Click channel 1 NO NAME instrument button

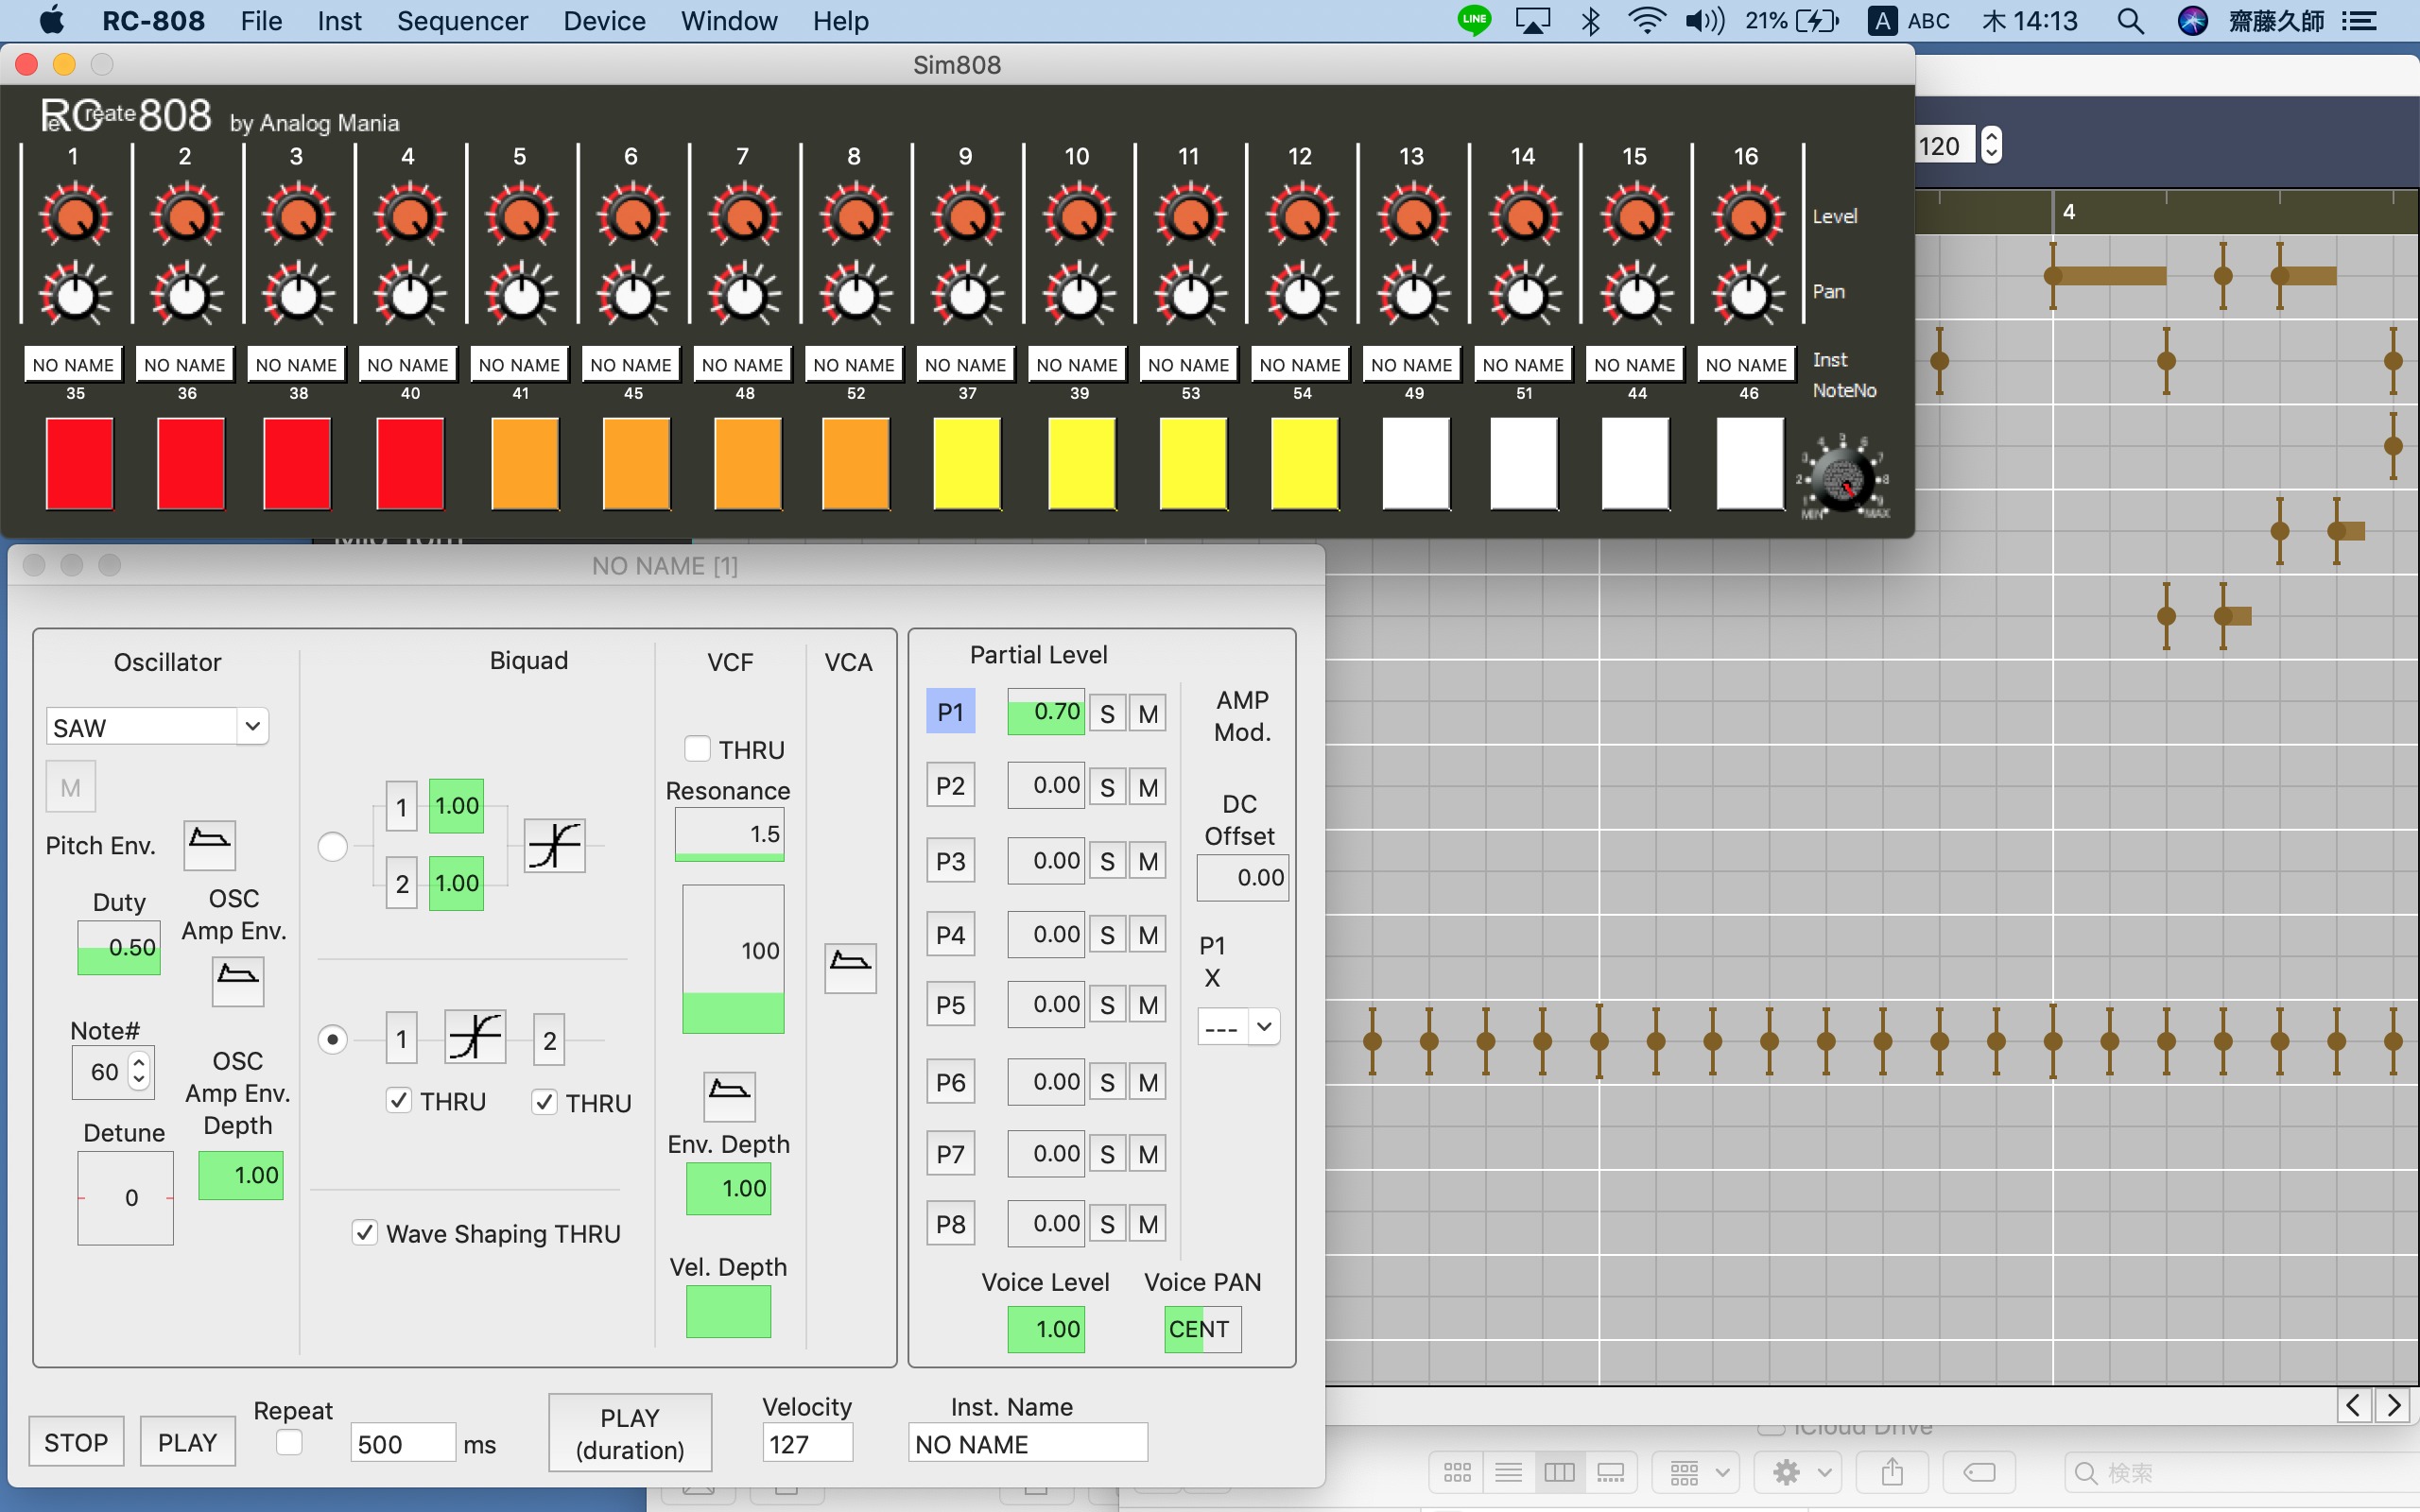pyautogui.click(x=74, y=365)
